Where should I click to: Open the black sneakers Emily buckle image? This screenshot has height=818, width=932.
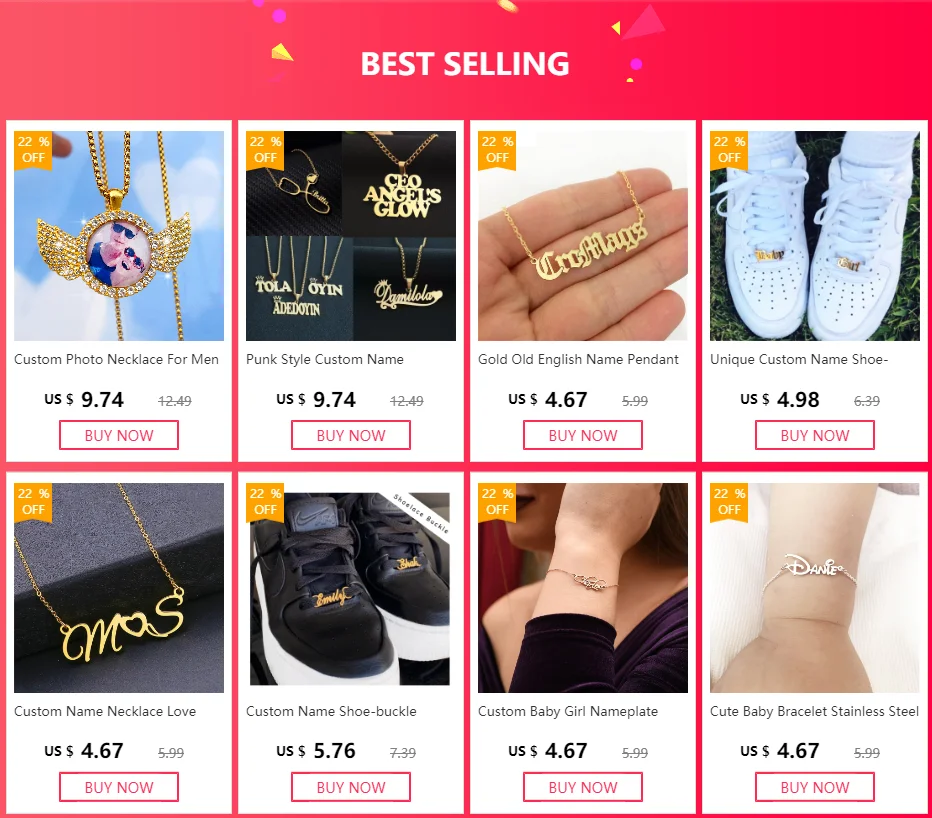click(351, 588)
